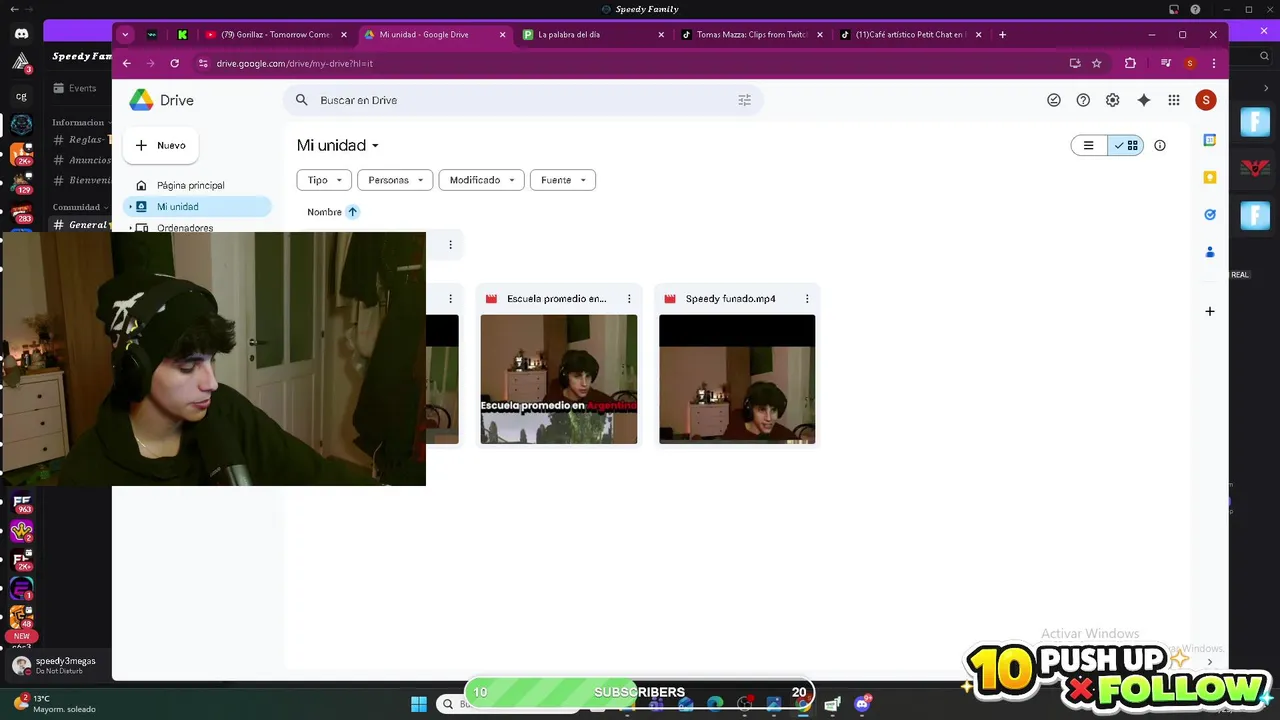Expand Mi unidad tree in sidebar
The height and width of the screenshot is (720, 1280).
[x=130, y=207]
